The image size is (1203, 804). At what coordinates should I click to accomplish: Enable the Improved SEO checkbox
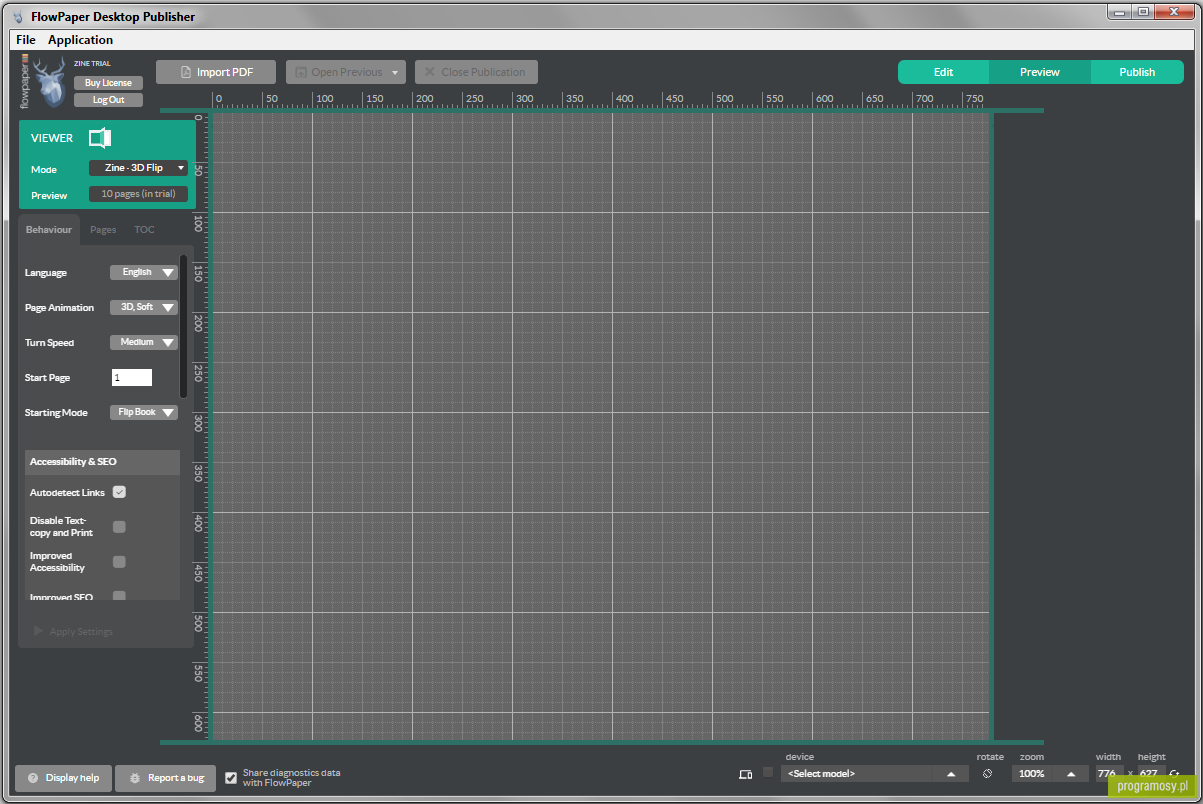pos(119,596)
